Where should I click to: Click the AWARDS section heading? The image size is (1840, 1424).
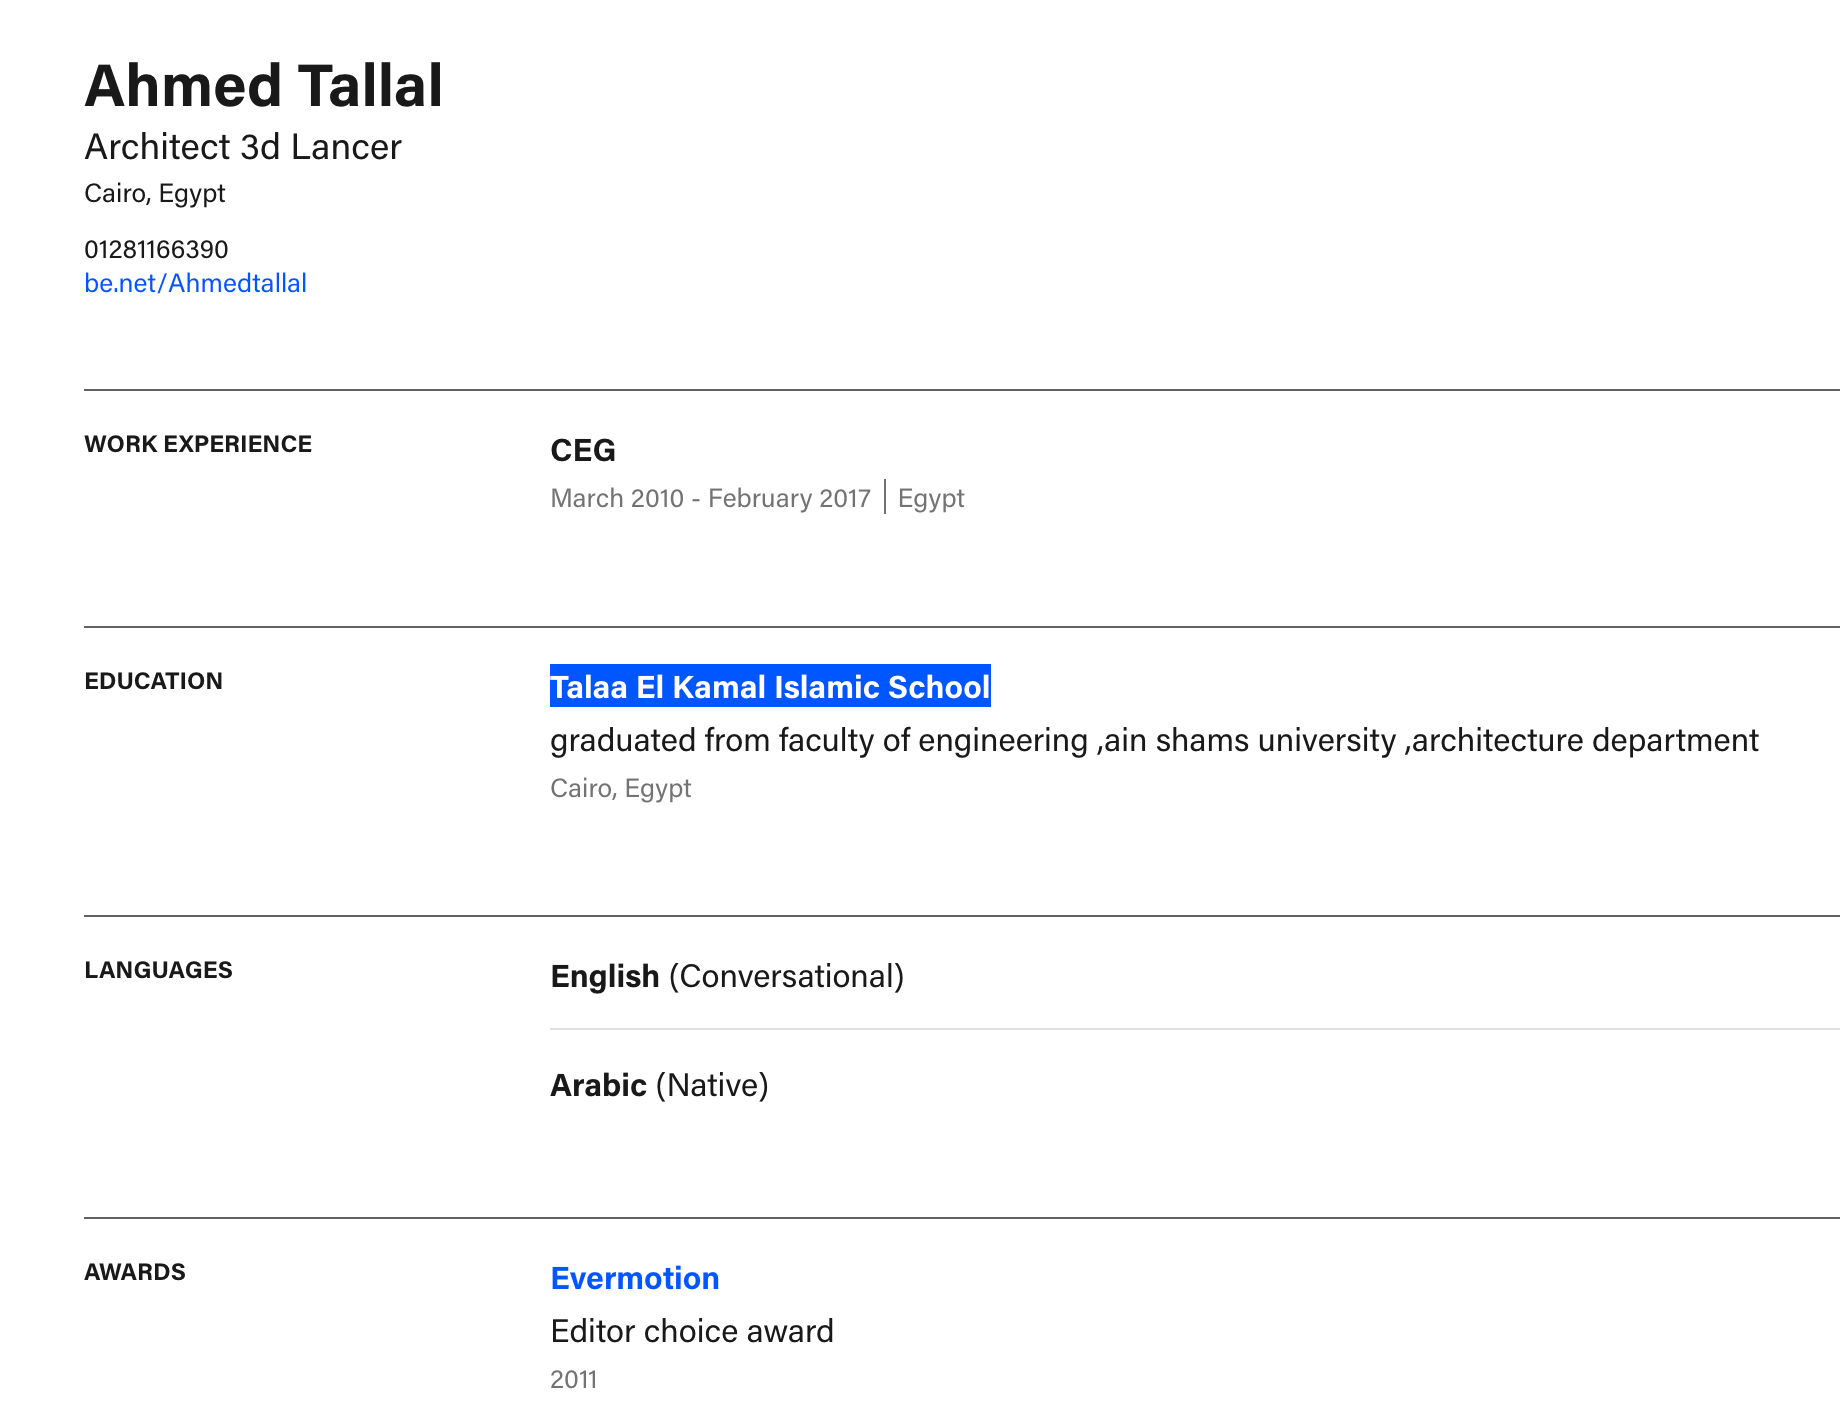135,1272
